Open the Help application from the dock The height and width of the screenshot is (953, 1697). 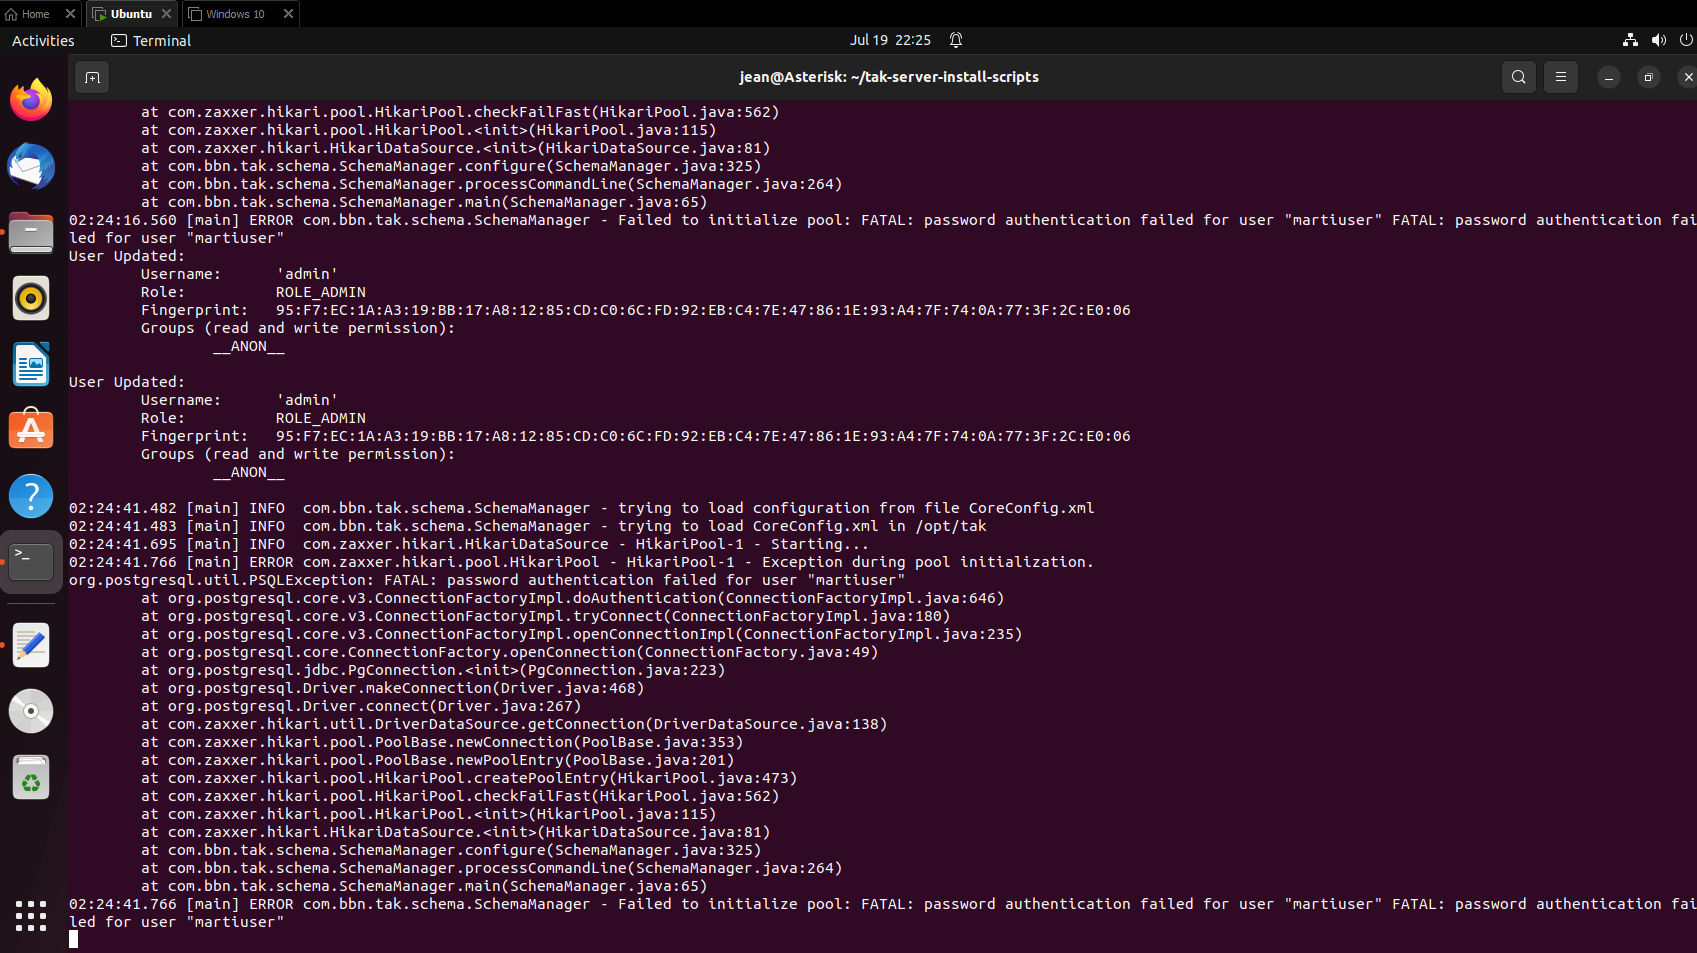[x=31, y=495]
